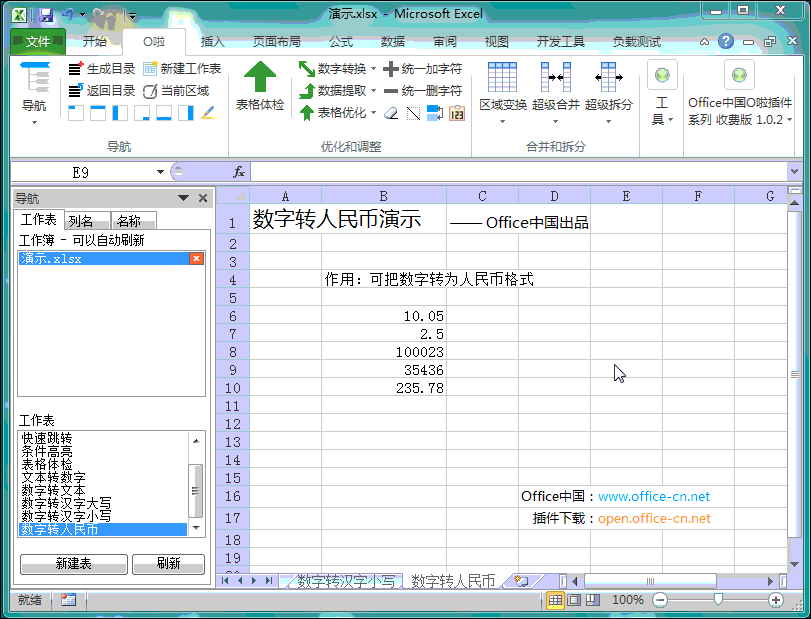This screenshot has width=811, height=619.
Task: Click the zoom out minus button
Action: tap(659, 600)
